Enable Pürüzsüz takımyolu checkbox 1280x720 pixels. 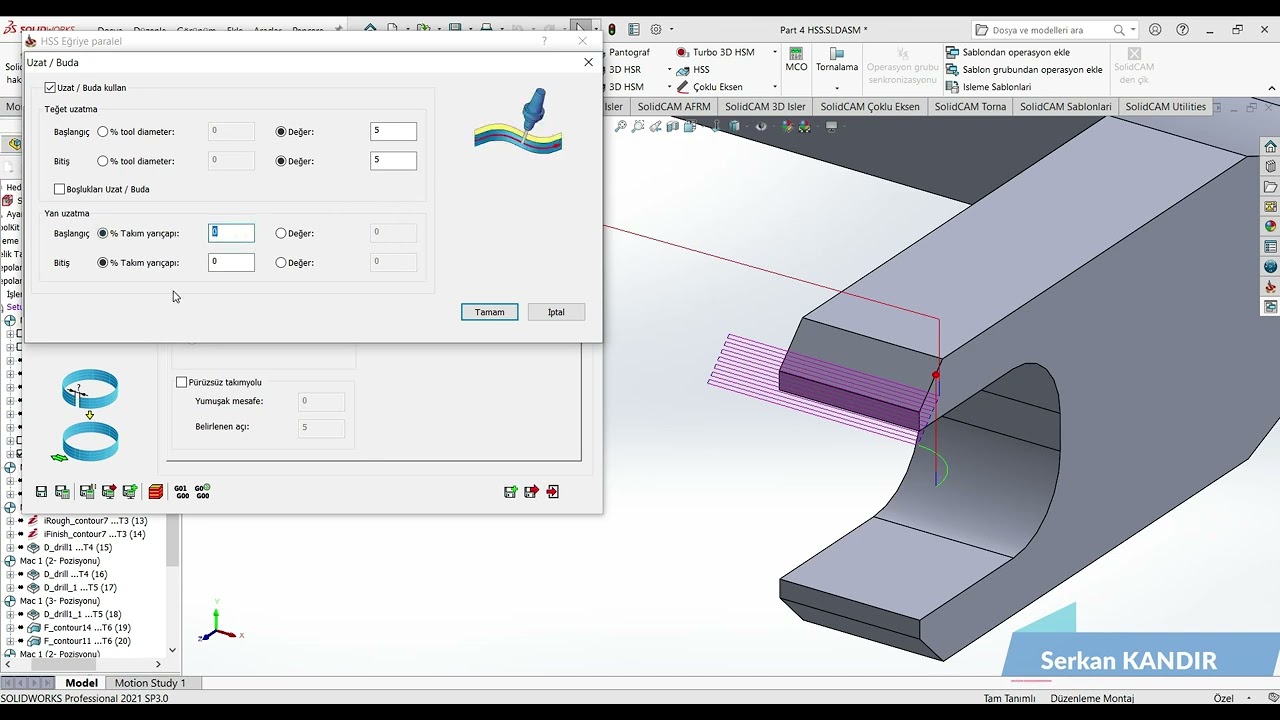point(181,382)
